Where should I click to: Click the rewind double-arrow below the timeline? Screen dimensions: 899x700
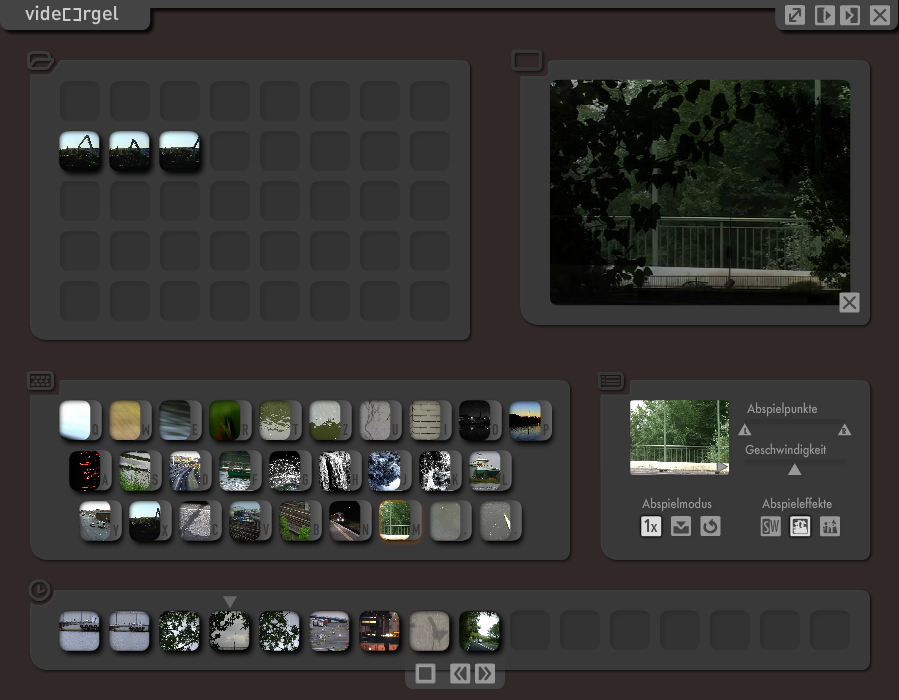coord(459,674)
